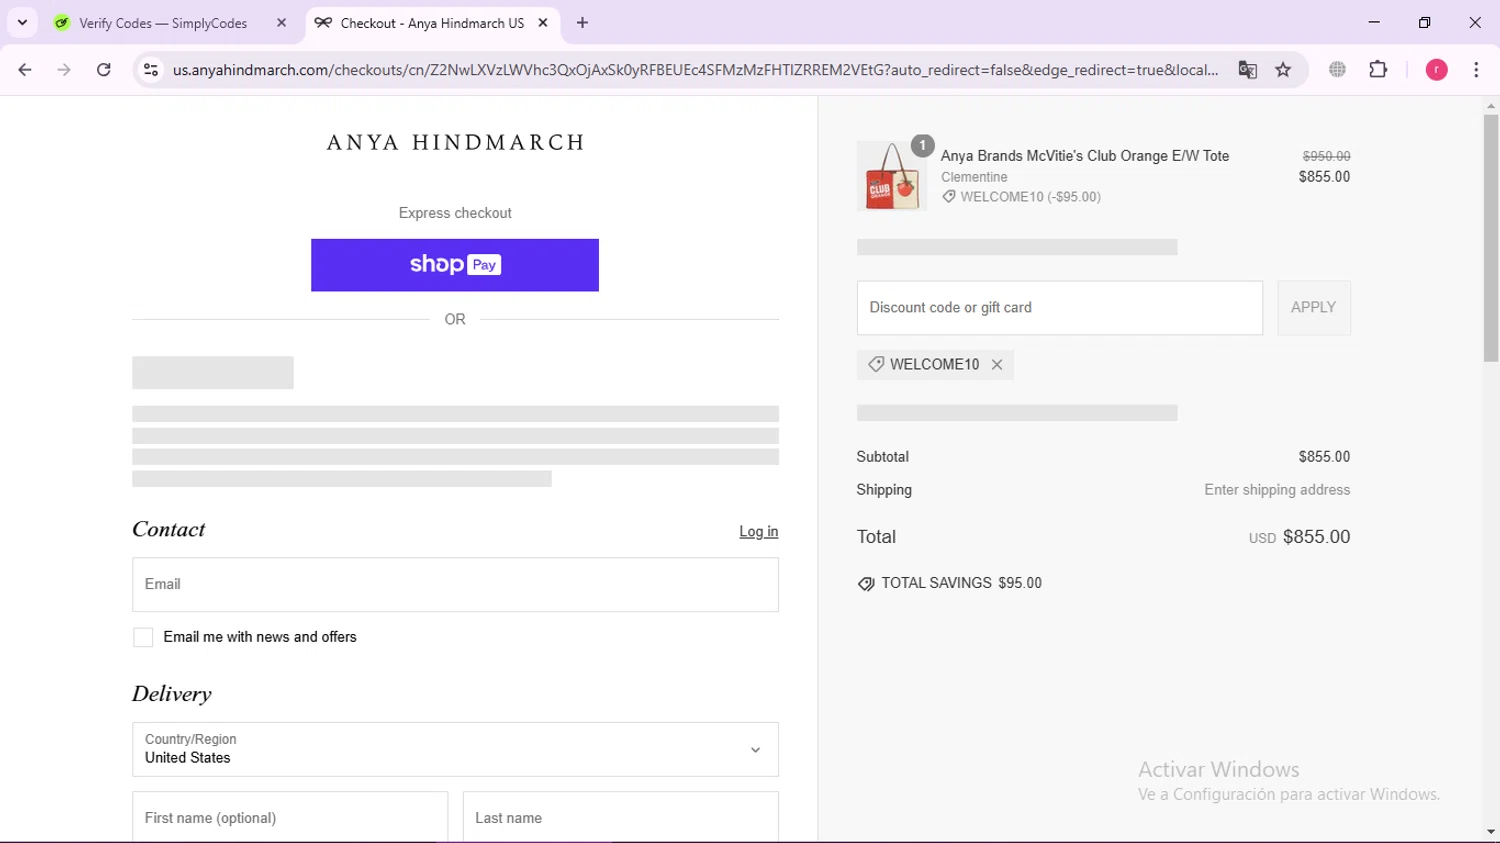Click the Log in link
Viewport: 1500px width, 843px height.
pyautogui.click(x=759, y=532)
